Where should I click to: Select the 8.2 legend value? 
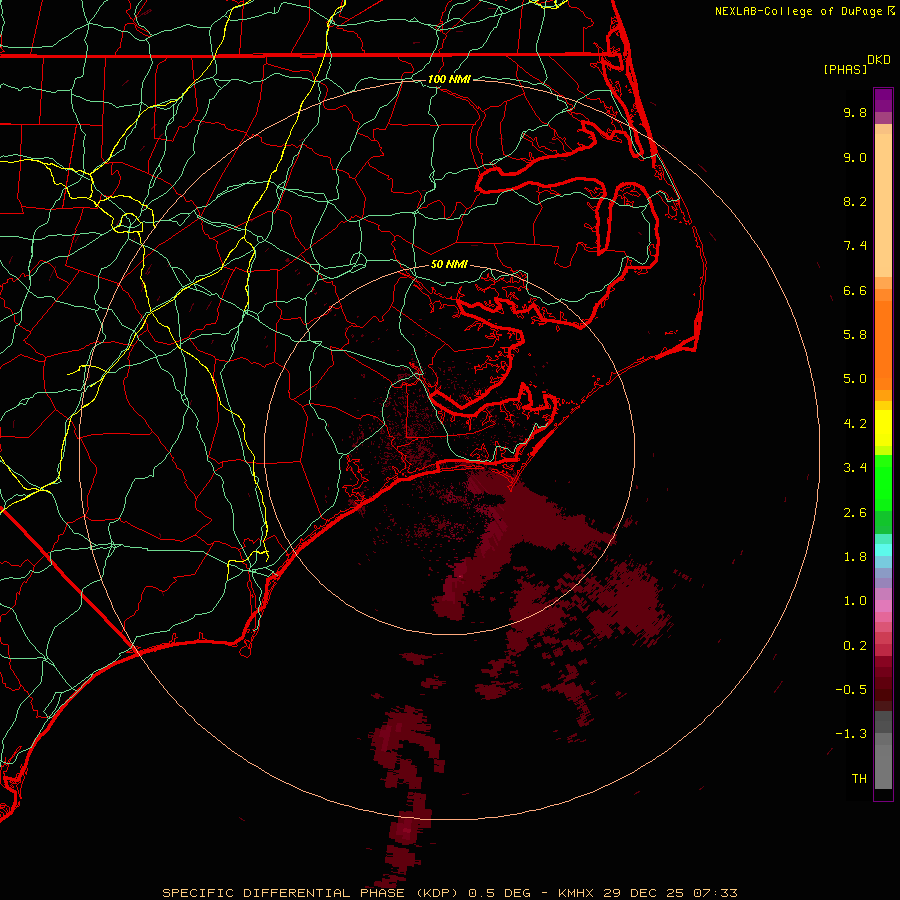tap(855, 201)
